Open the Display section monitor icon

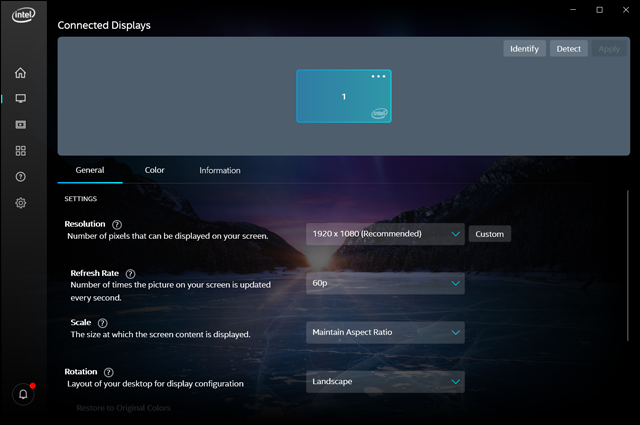[x=20, y=98]
